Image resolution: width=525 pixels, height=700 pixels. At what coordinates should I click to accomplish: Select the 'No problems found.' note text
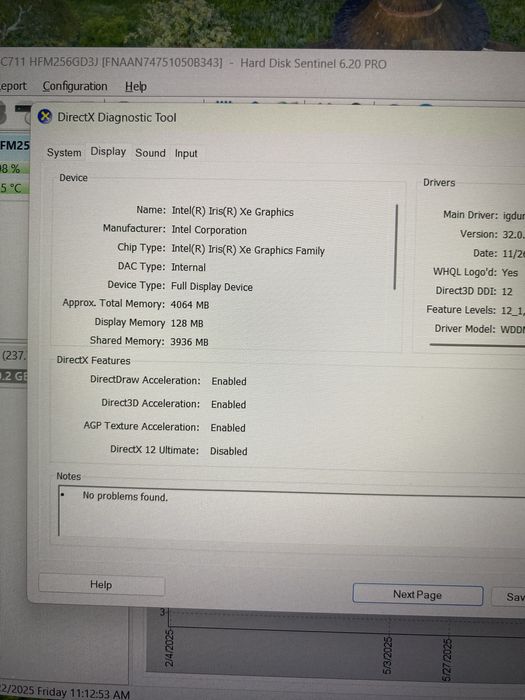coord(125,496)
